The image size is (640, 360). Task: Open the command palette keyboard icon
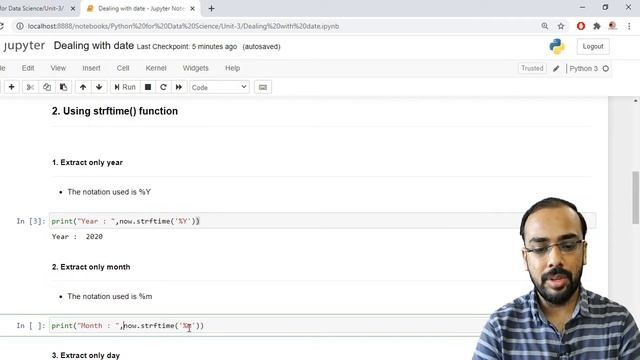[x=262, y=87]
